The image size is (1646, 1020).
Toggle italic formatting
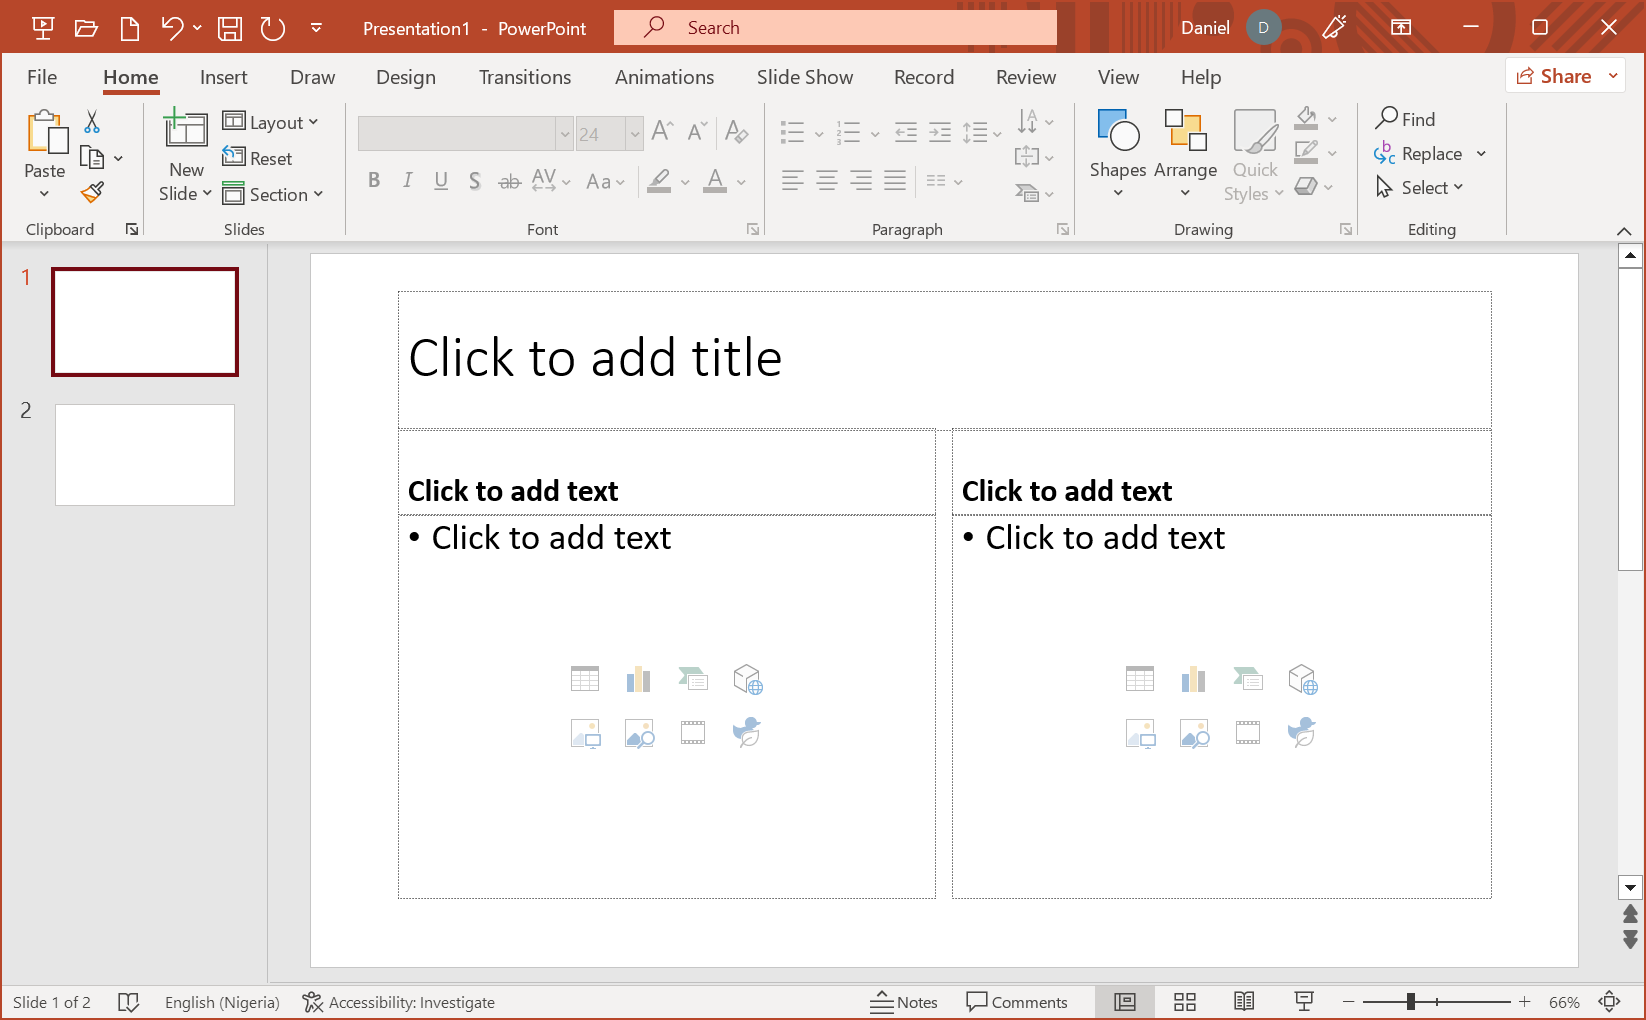click(x=407, y=180)
